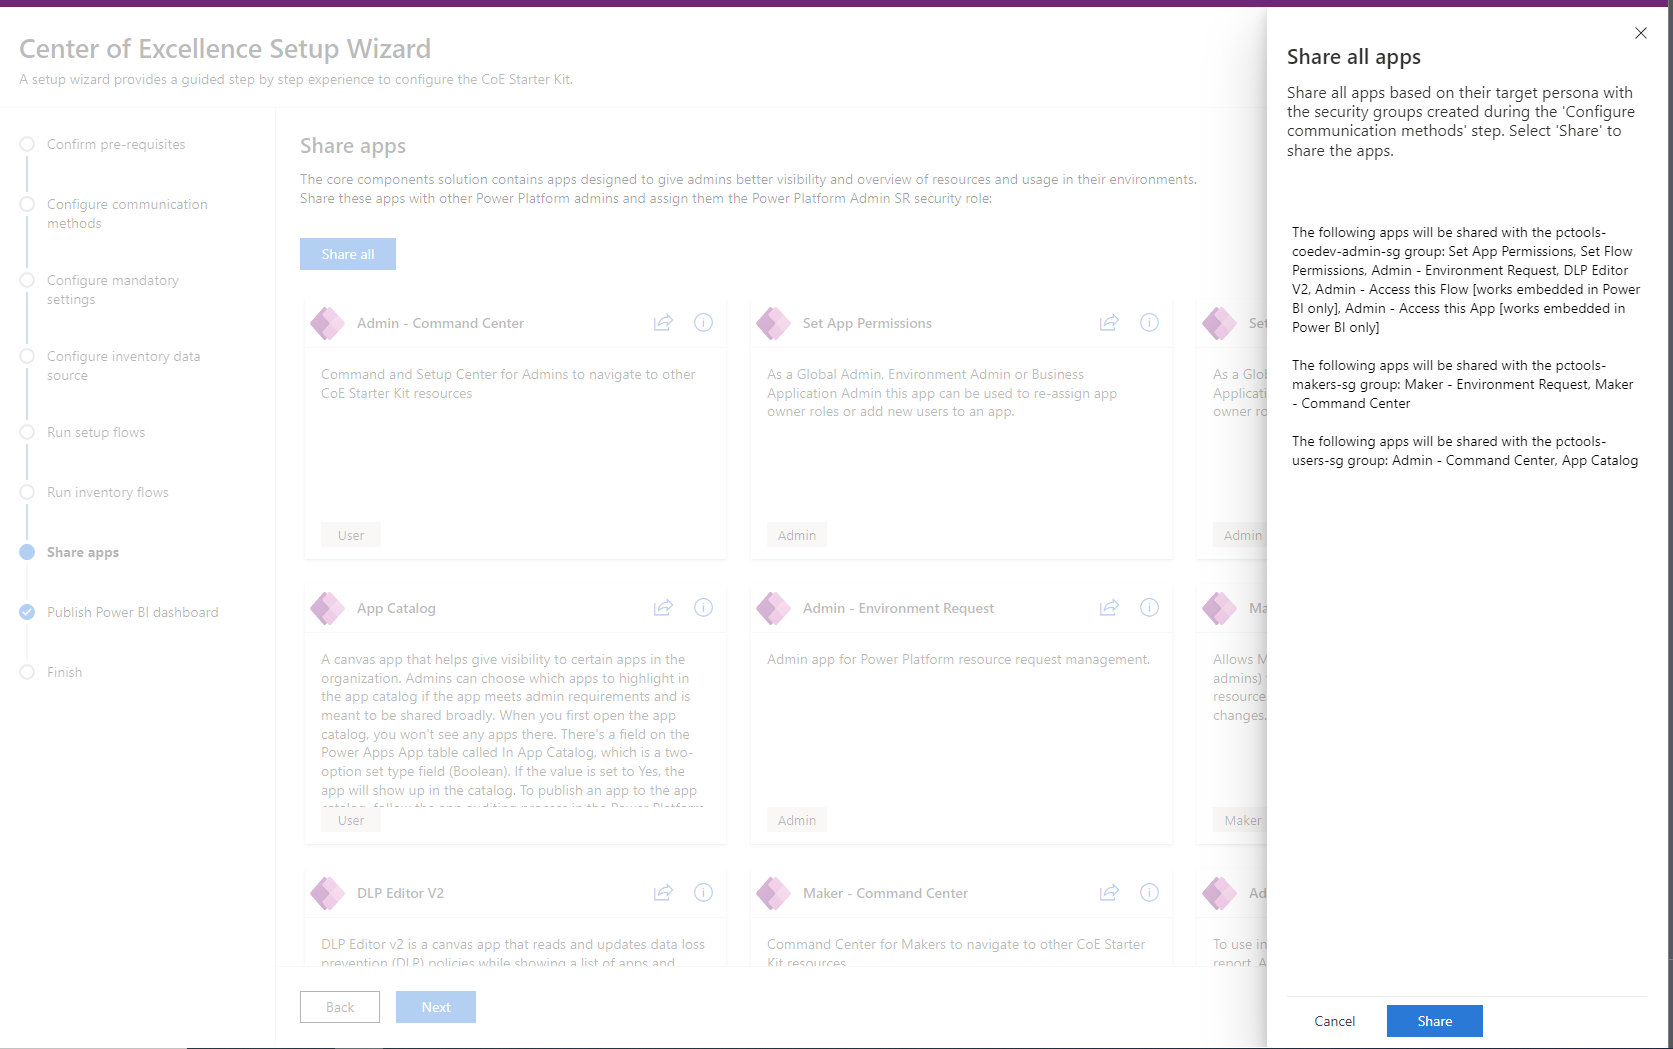
Task: Click the Share all button
Action: [347, 253]
